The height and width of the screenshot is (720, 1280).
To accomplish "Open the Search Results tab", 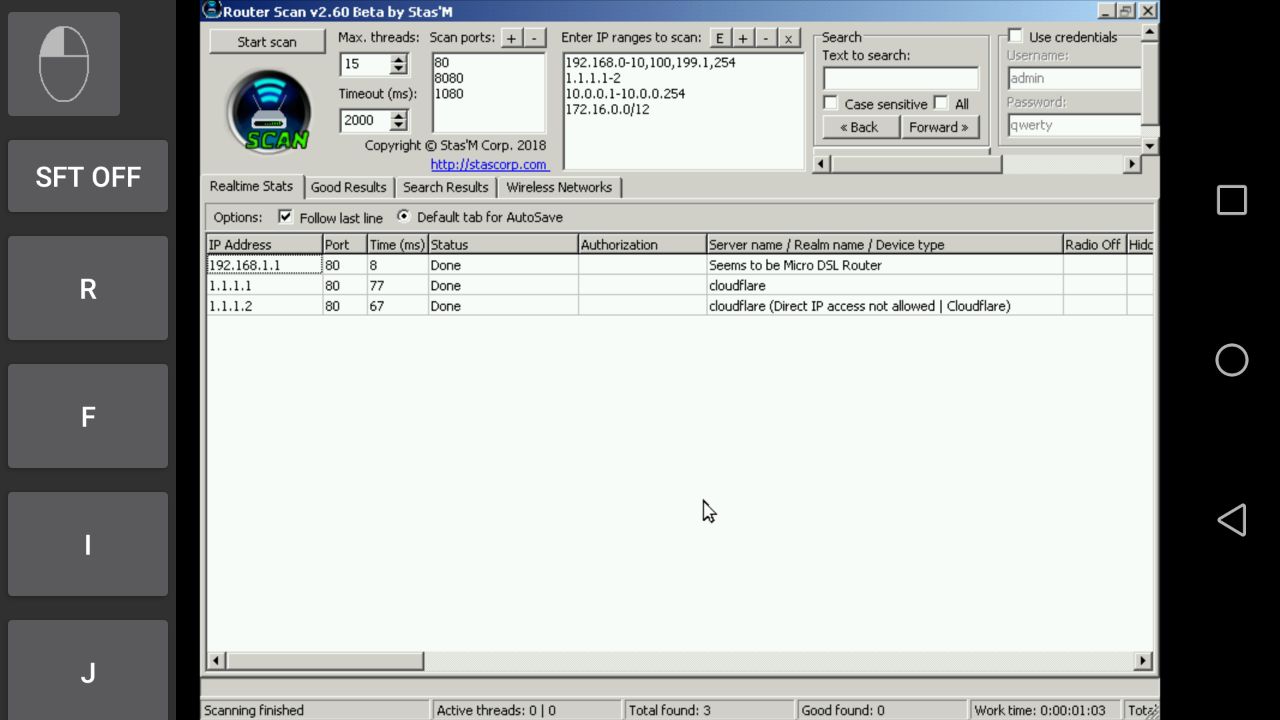I will click(446, 187).
